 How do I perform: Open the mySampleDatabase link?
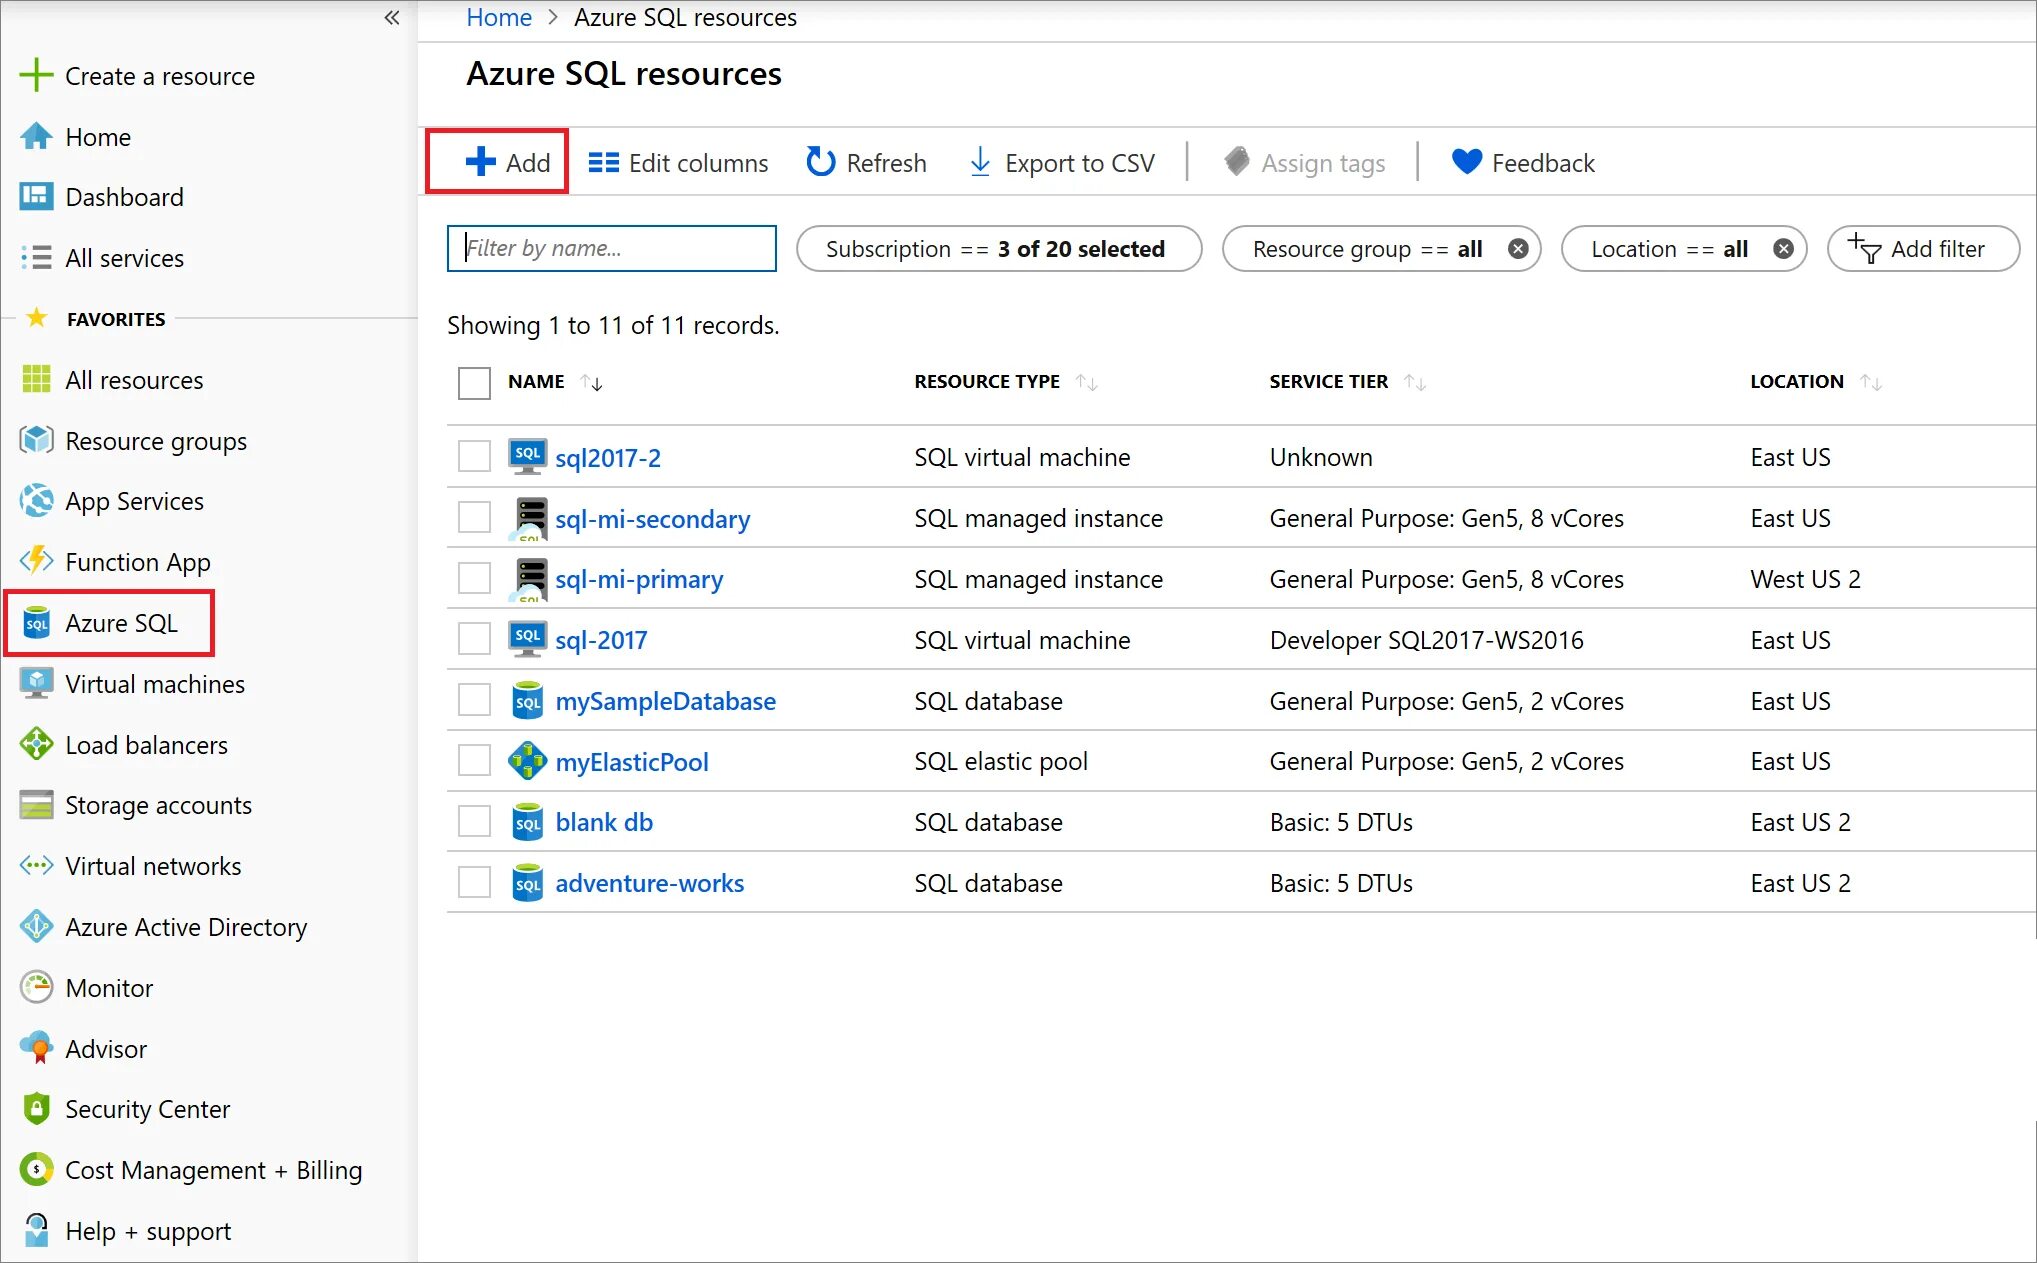(x=665, y=701)
